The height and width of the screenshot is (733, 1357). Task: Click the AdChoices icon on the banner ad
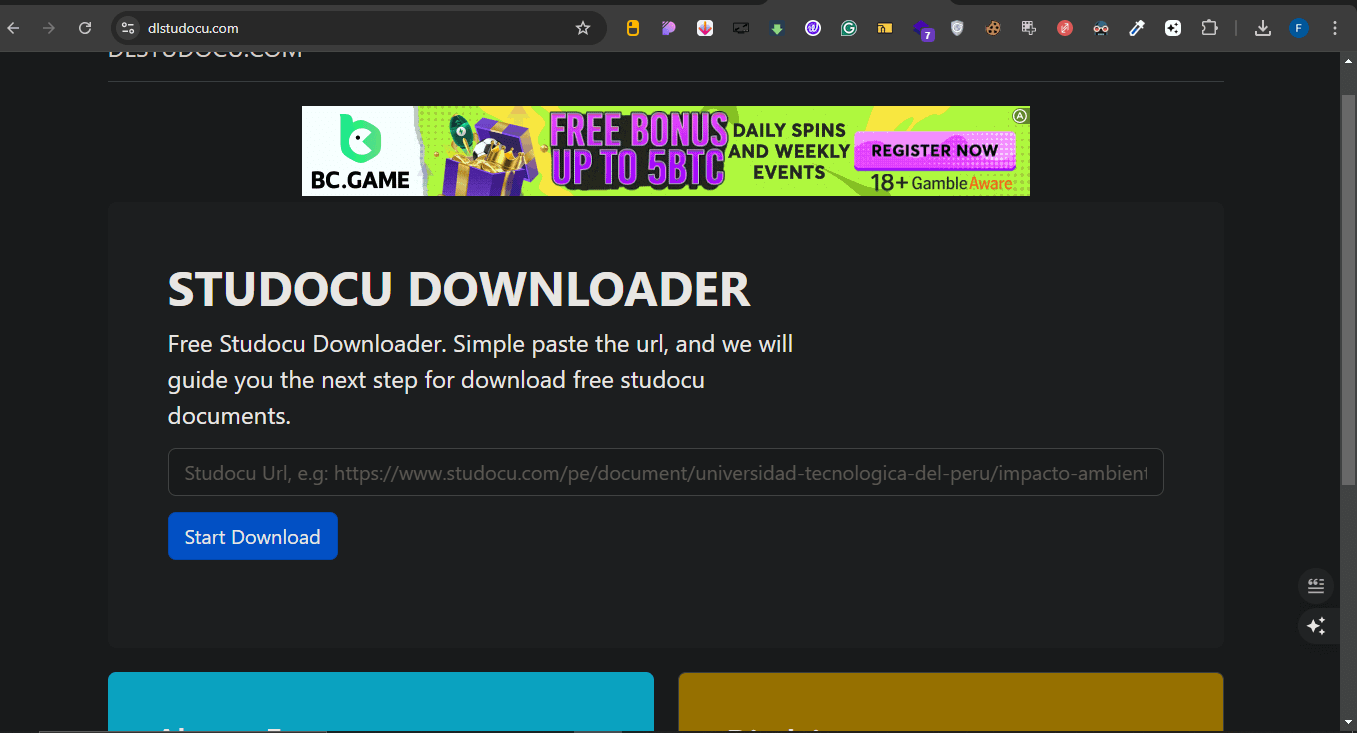(1019, 116)
